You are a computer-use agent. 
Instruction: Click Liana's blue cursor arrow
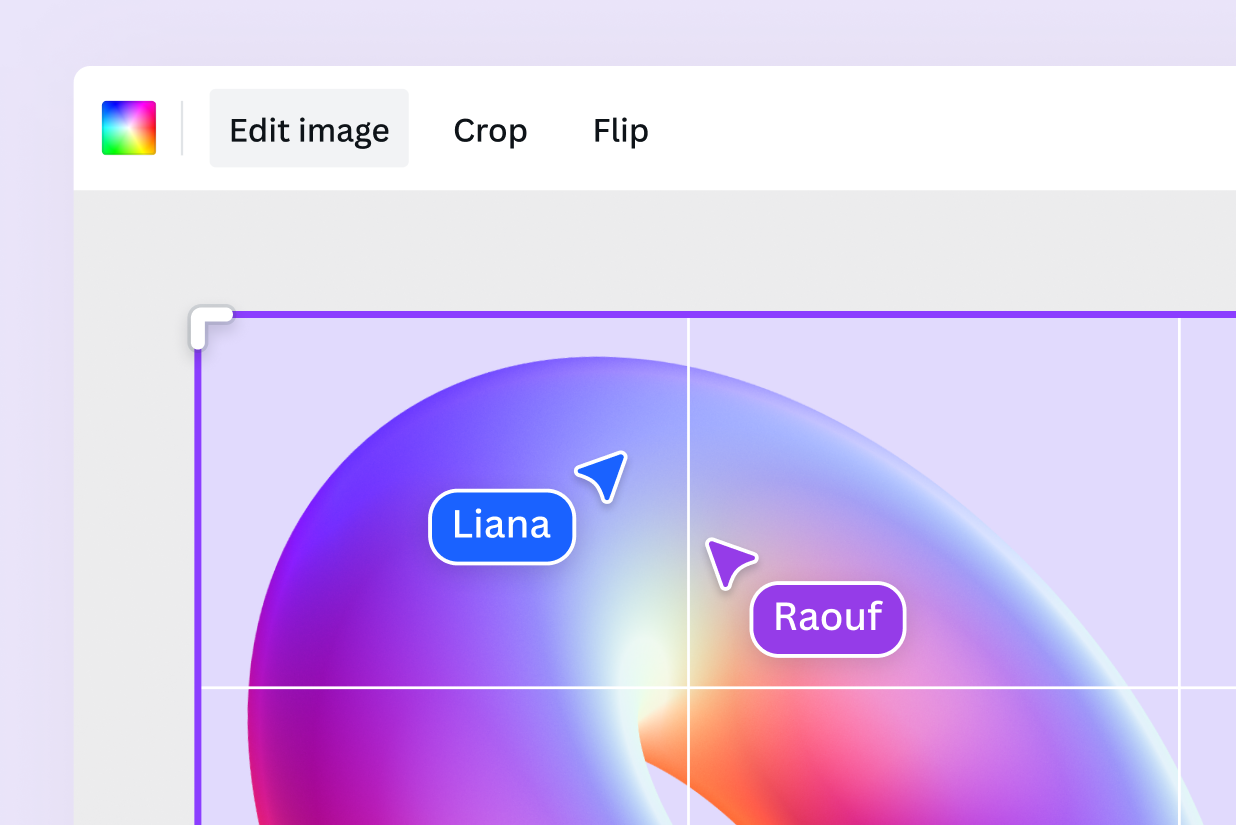pos(606,473)
